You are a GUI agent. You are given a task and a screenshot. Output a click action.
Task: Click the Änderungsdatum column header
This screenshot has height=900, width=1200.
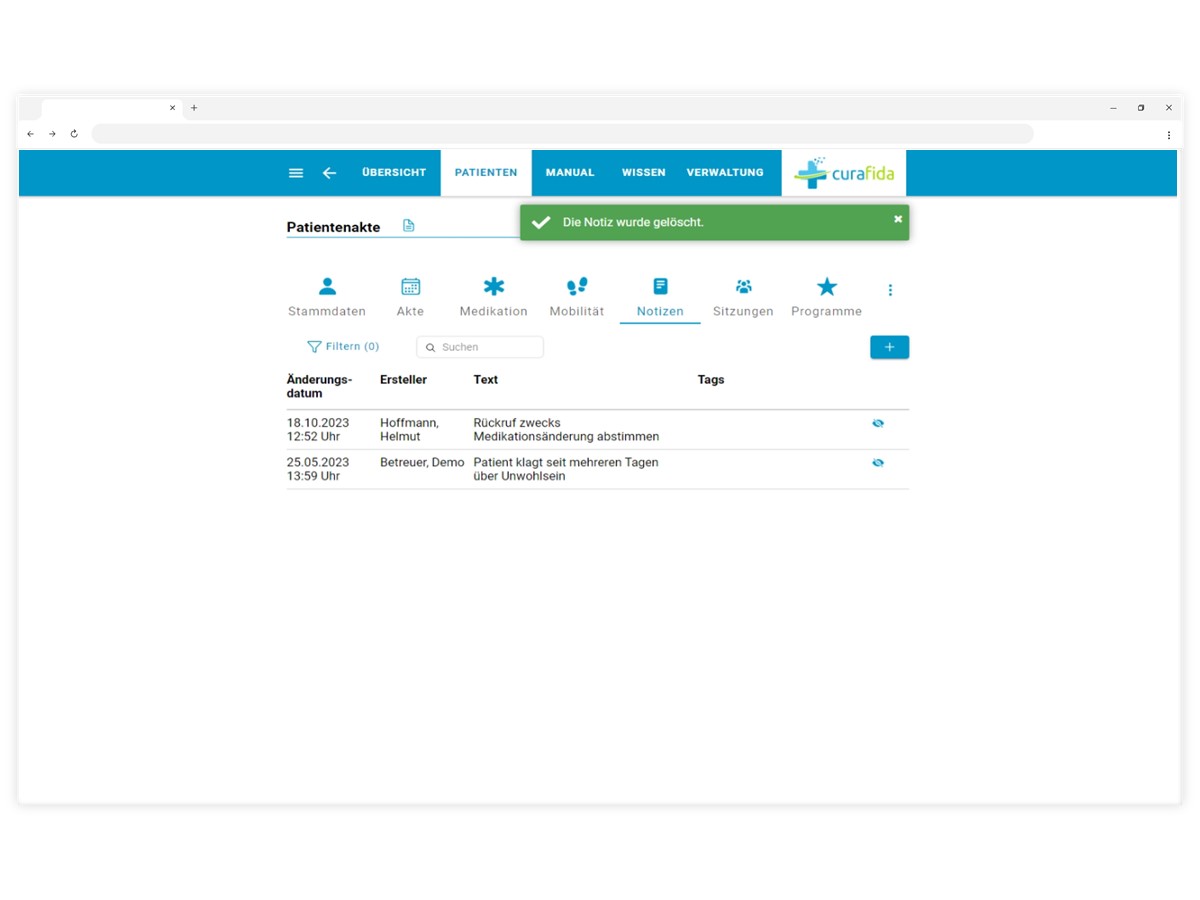coord(319,387)
